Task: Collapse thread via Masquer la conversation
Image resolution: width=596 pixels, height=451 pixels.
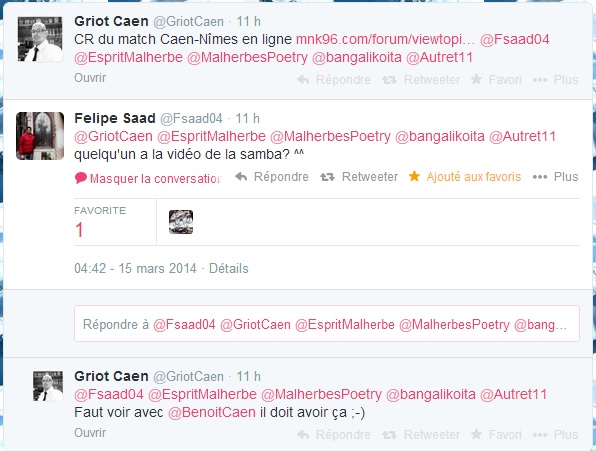Action: coord(148,179)
